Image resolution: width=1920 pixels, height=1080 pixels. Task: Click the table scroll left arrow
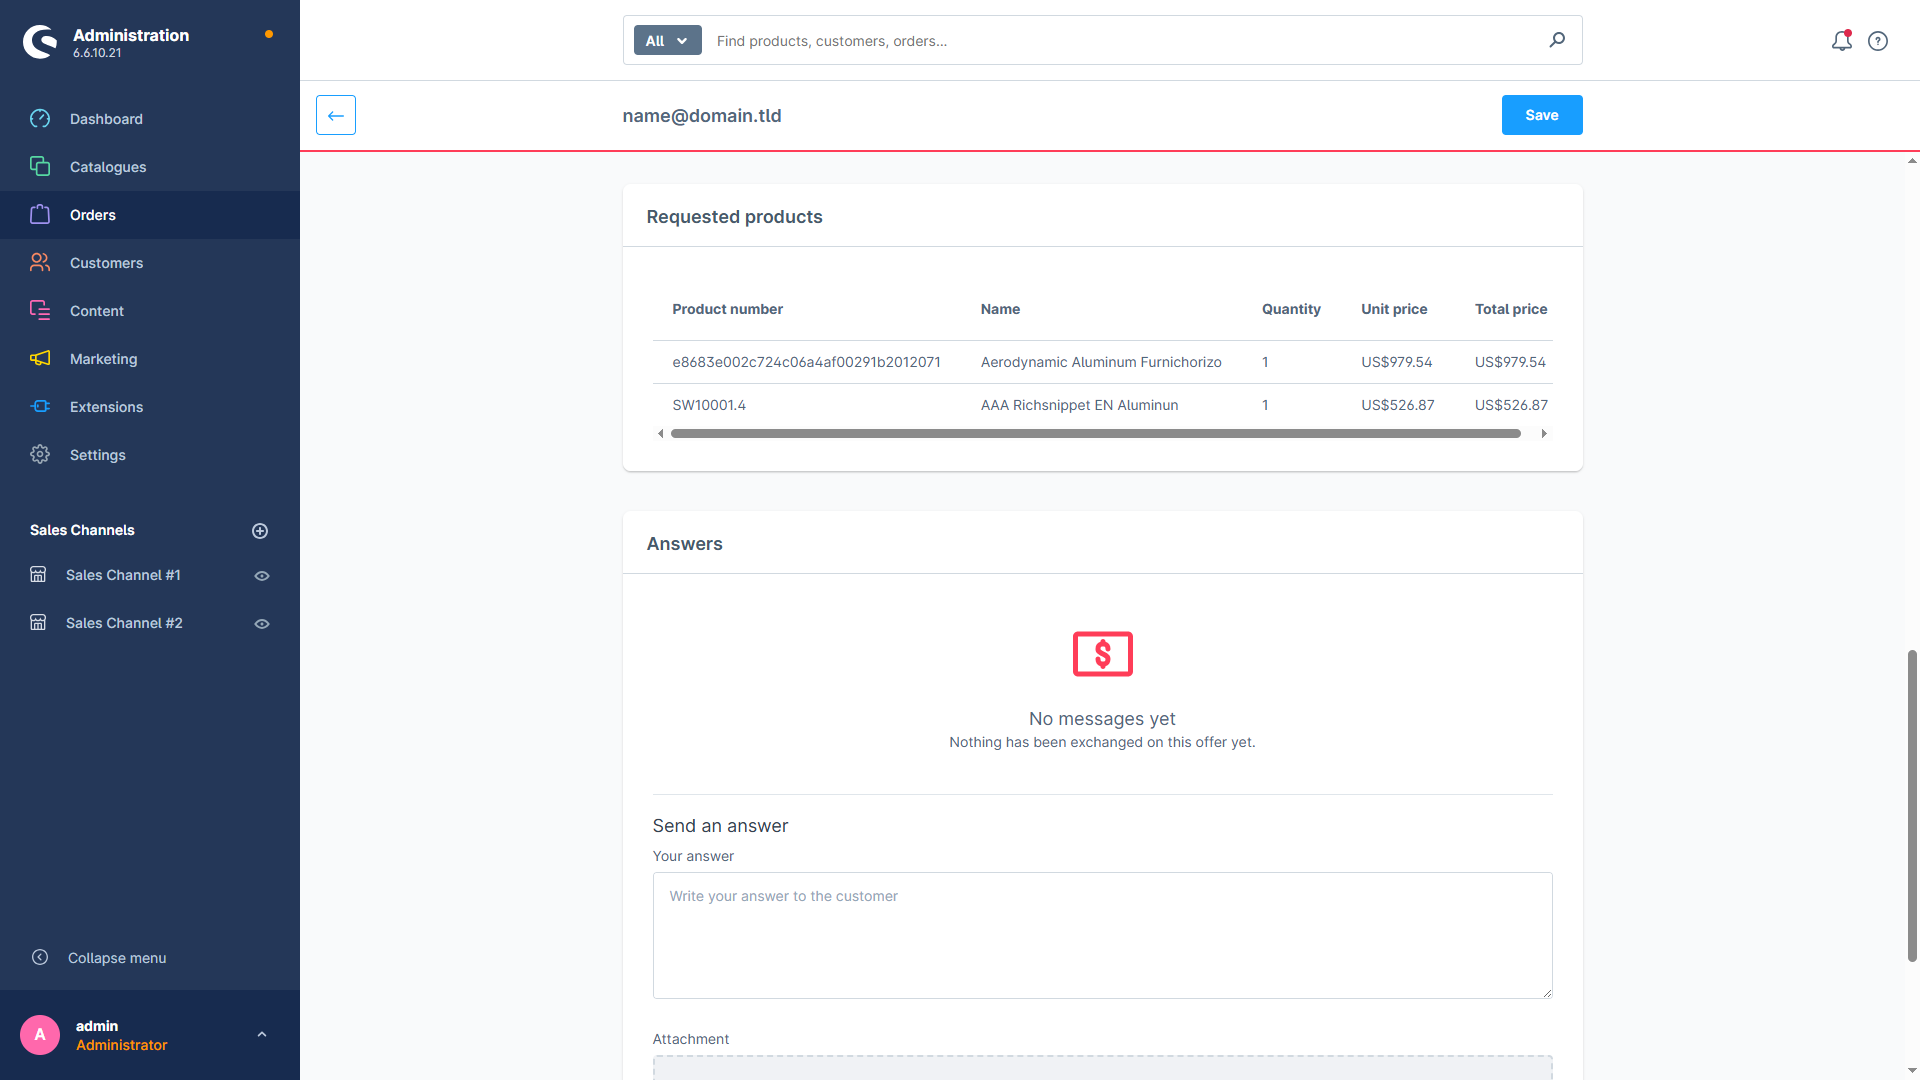point(660,434)
